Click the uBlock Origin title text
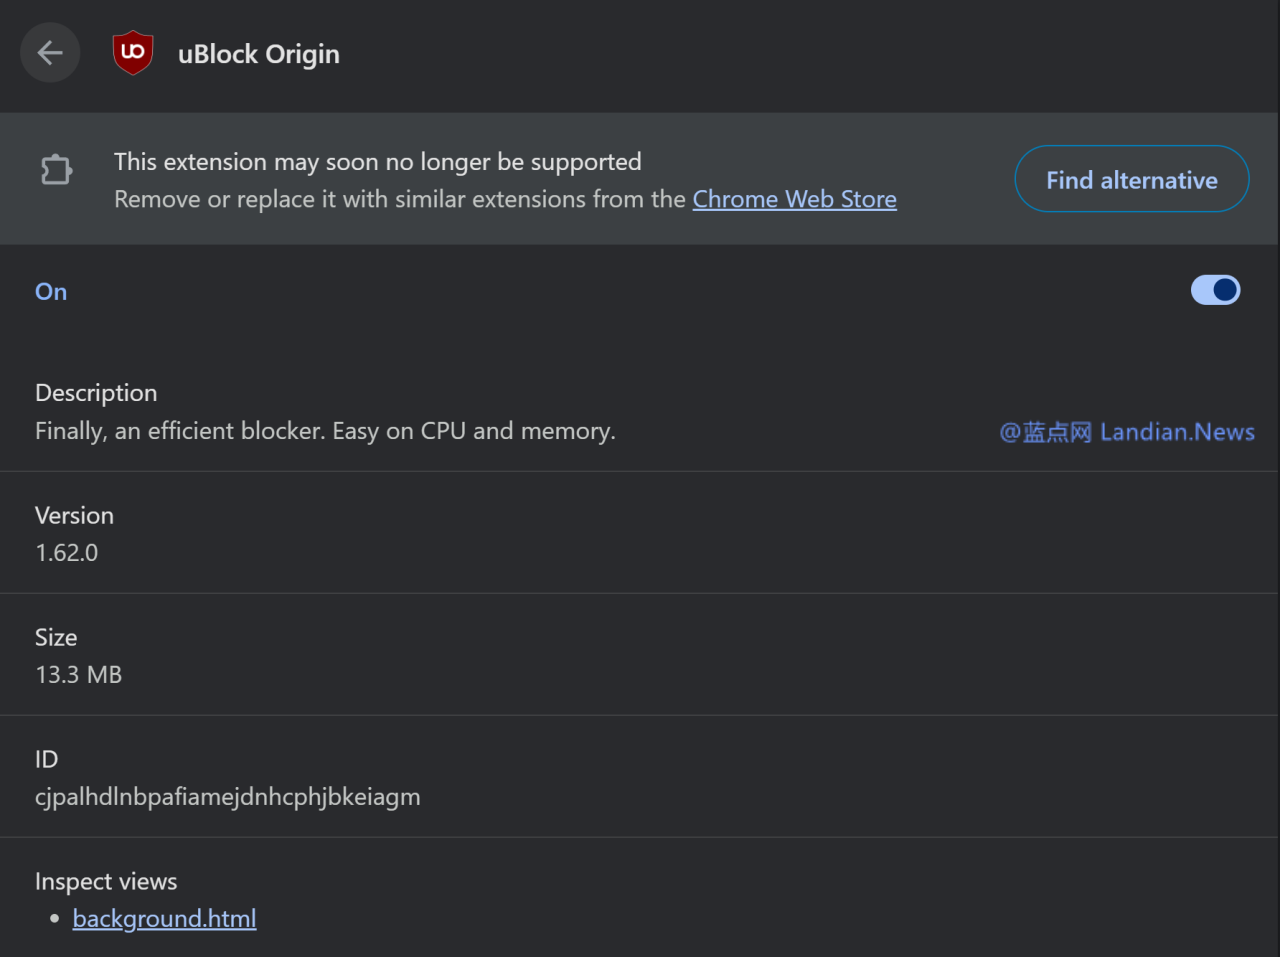 (259, 54)
